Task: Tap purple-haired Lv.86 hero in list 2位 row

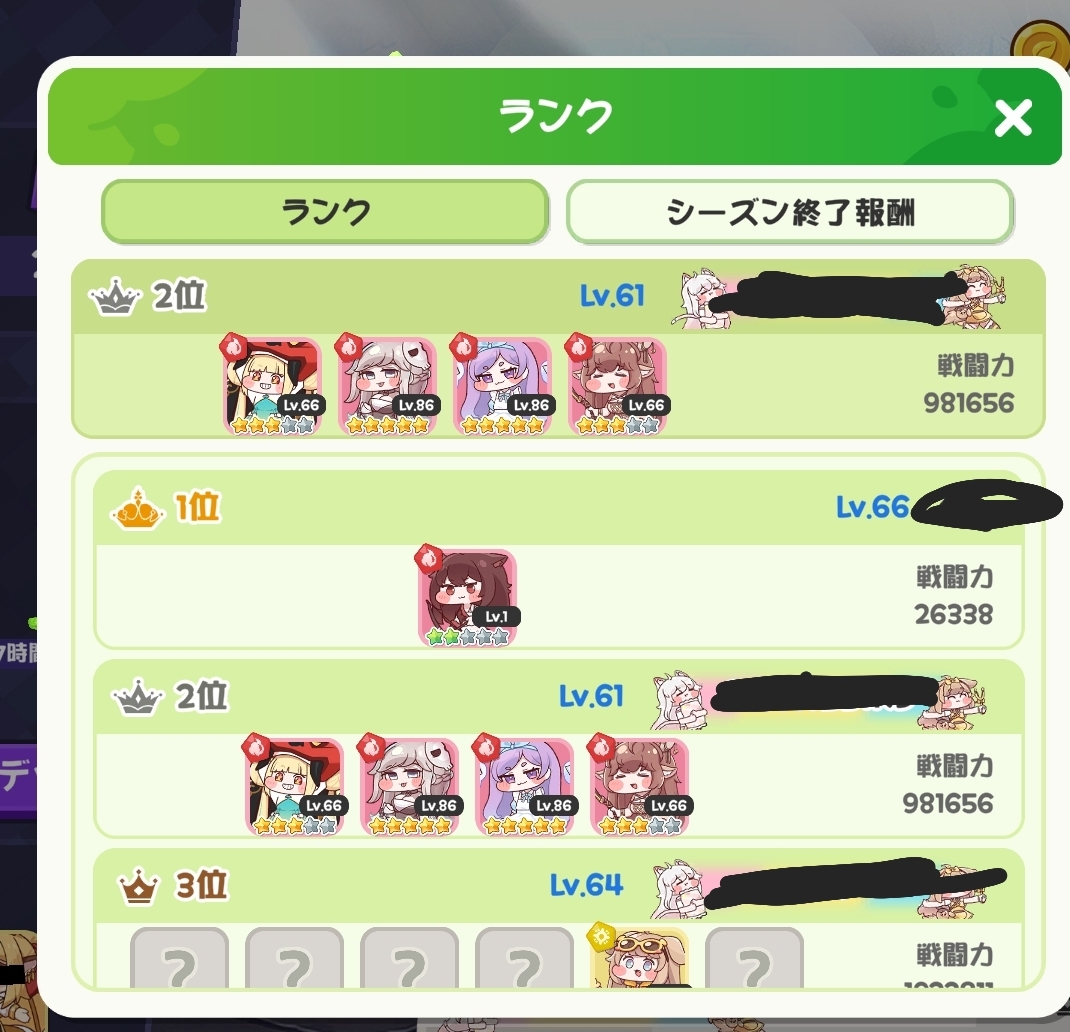Action: pos(524,786)
